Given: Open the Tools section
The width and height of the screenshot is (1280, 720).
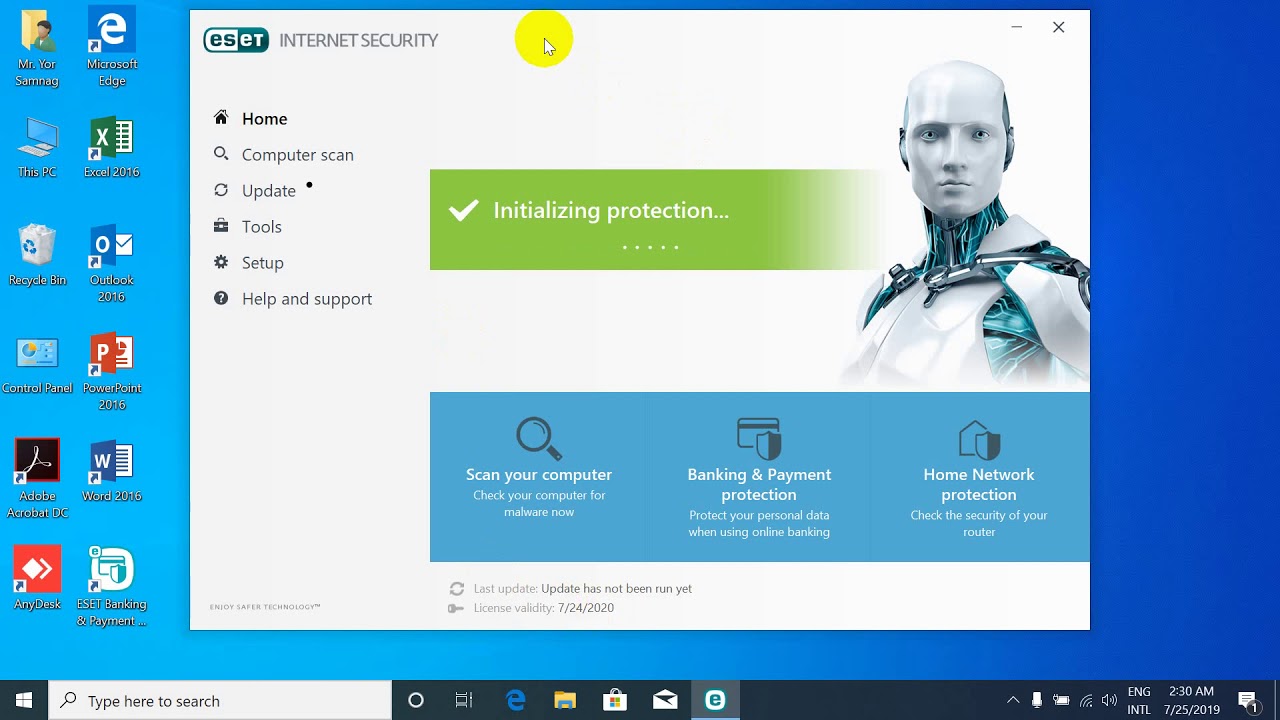Looking at the screenshot, I should pos(261,226).
